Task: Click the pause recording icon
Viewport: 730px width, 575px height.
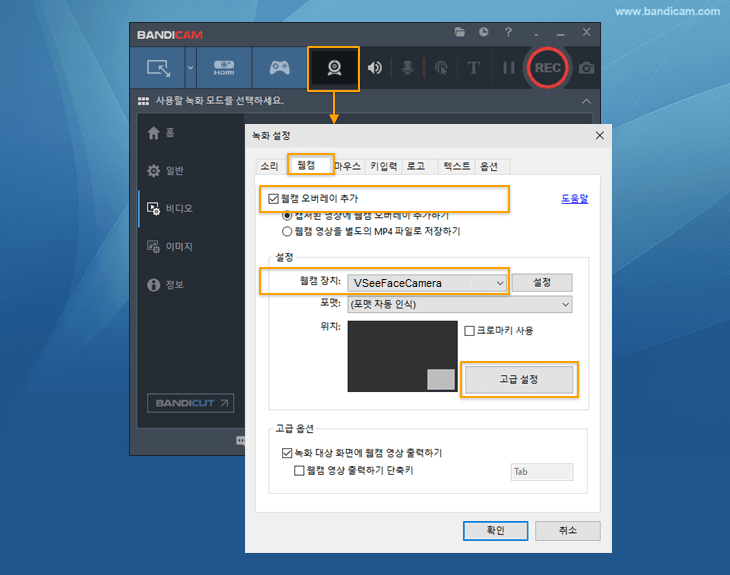Action: tap(508, 68)
